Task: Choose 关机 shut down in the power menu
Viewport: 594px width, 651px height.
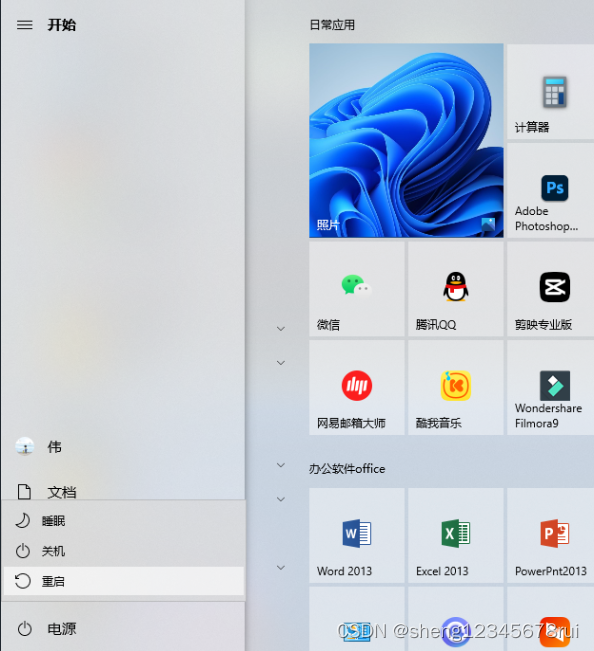Action: click(x=123, y=551)
